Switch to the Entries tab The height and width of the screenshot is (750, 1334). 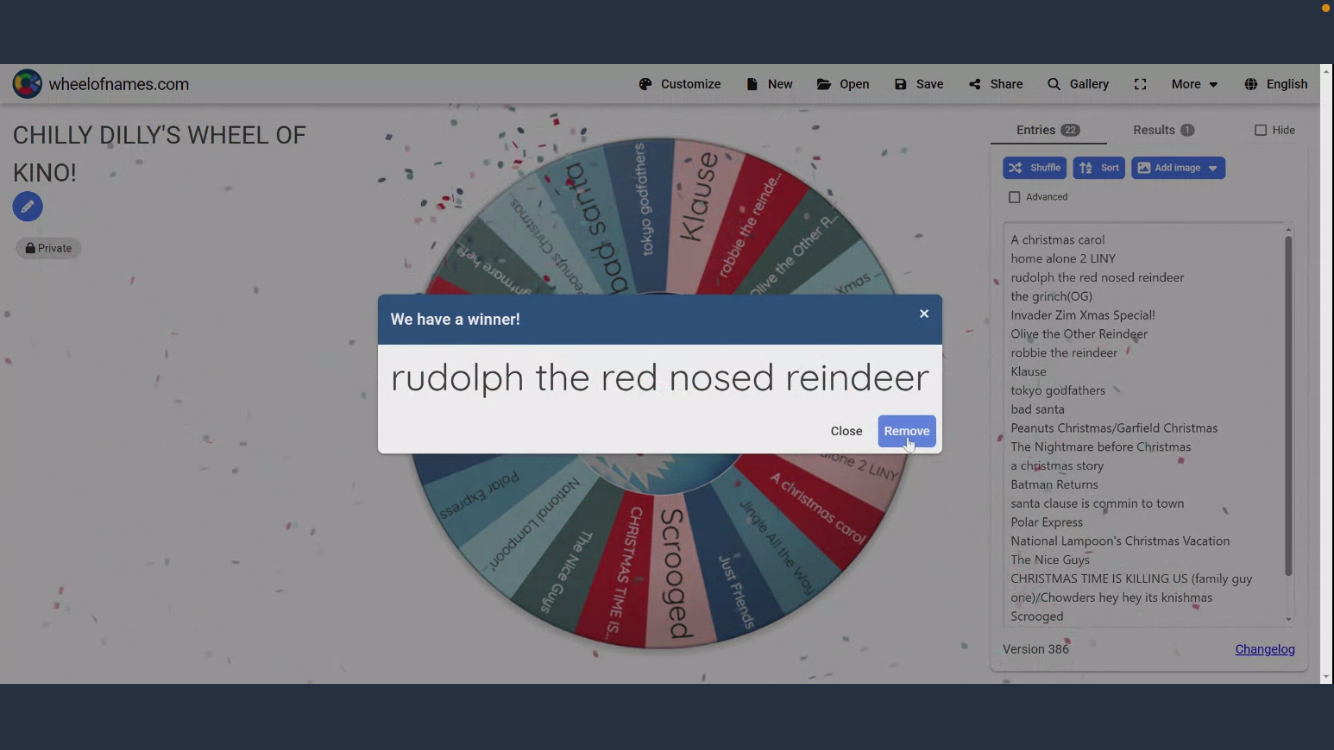click(1048, 130)
